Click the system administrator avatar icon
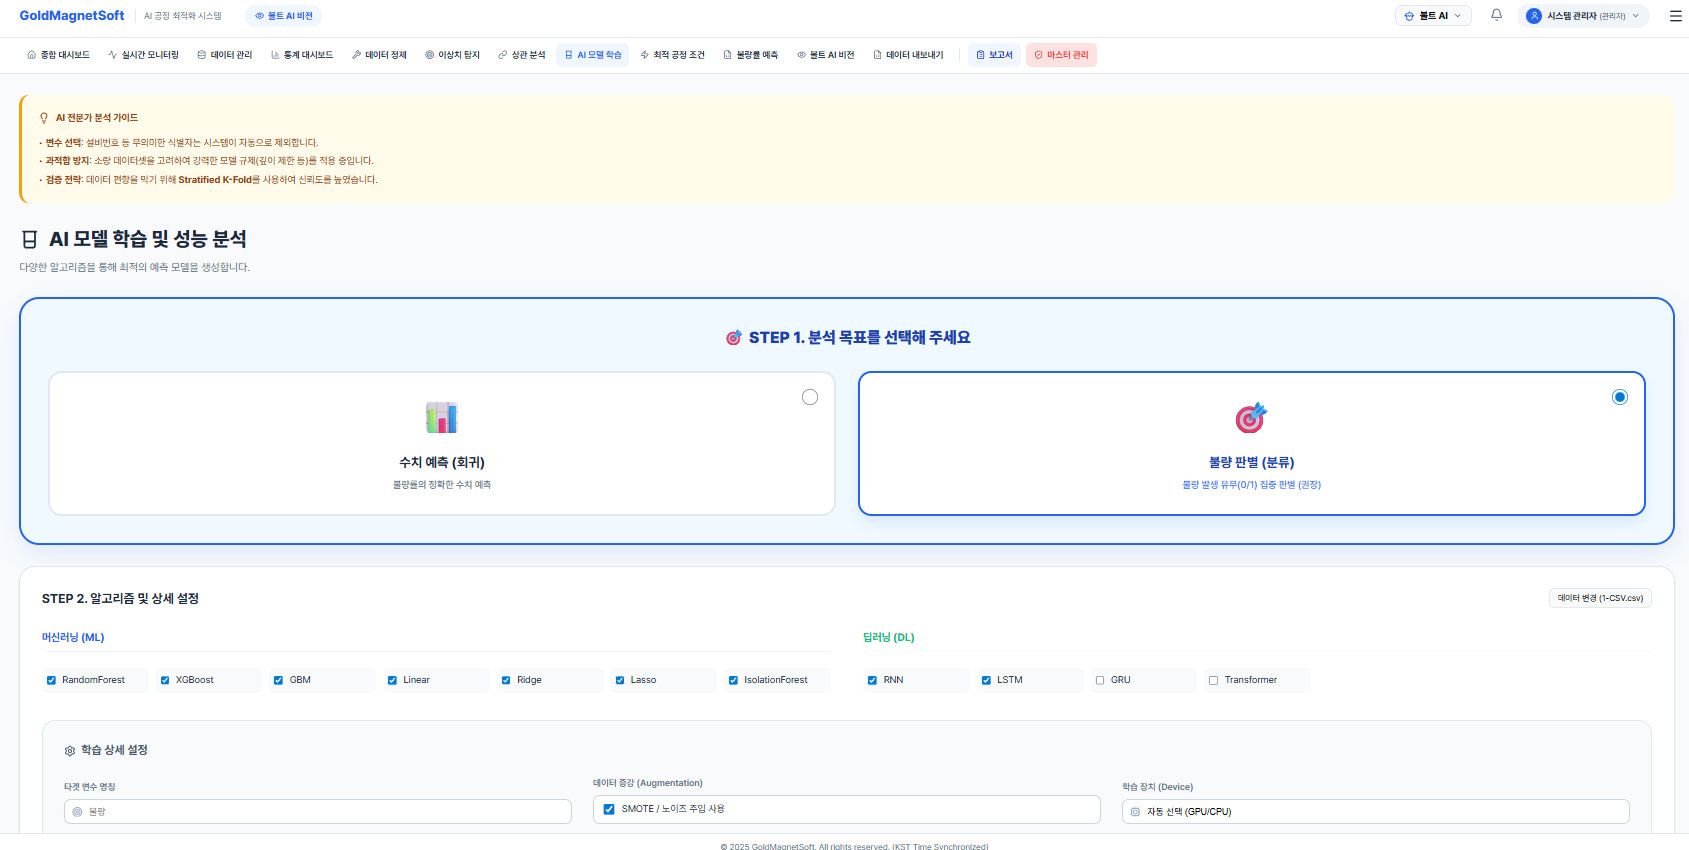 [1533, 16]
